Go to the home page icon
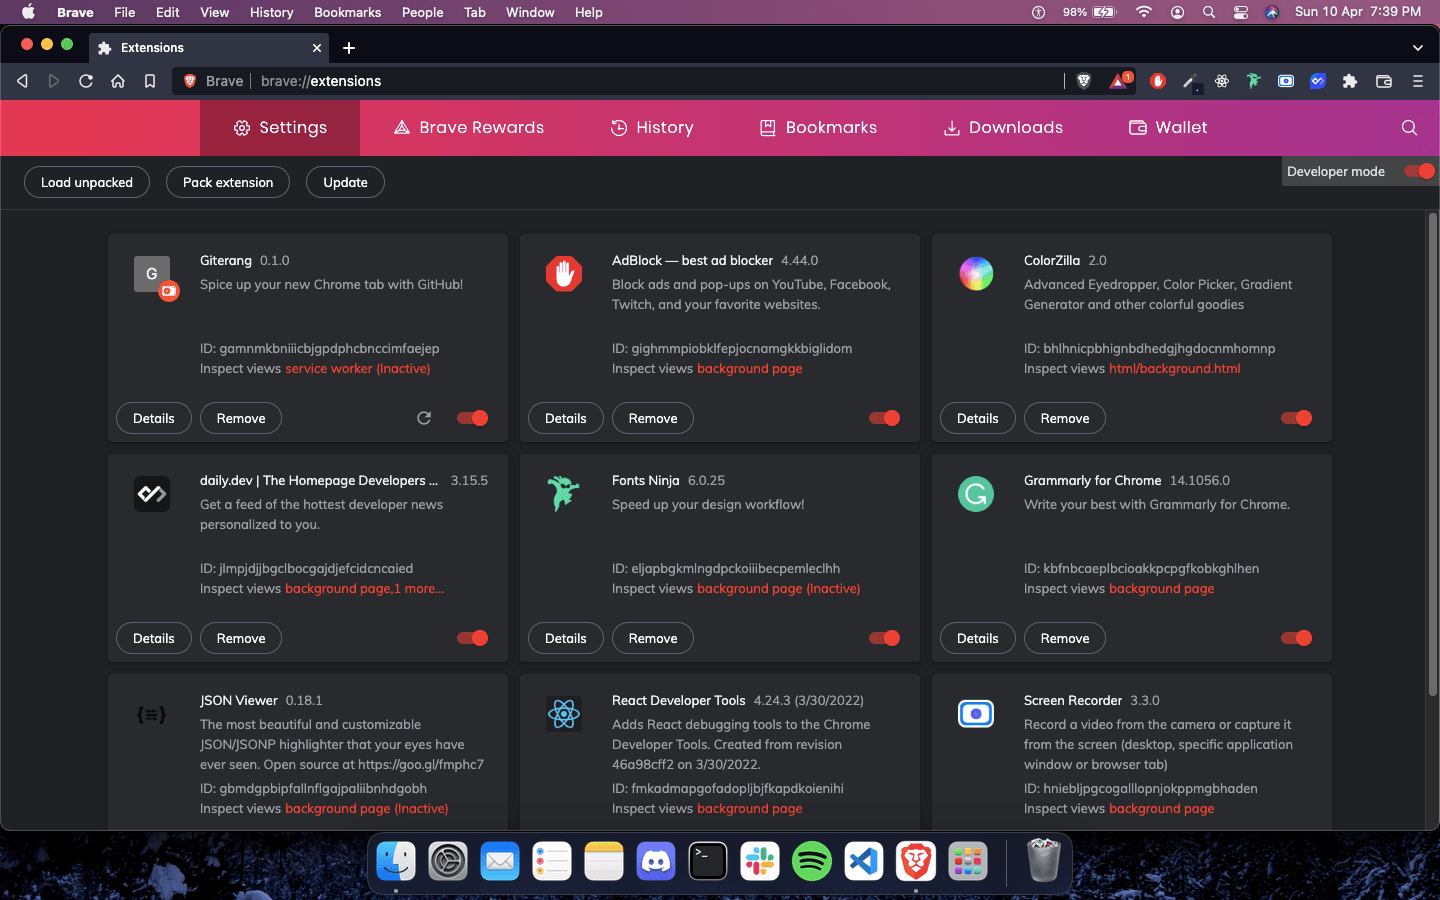Image resolution: width=1440 pixels, height=900 pixels. [118, 81]
